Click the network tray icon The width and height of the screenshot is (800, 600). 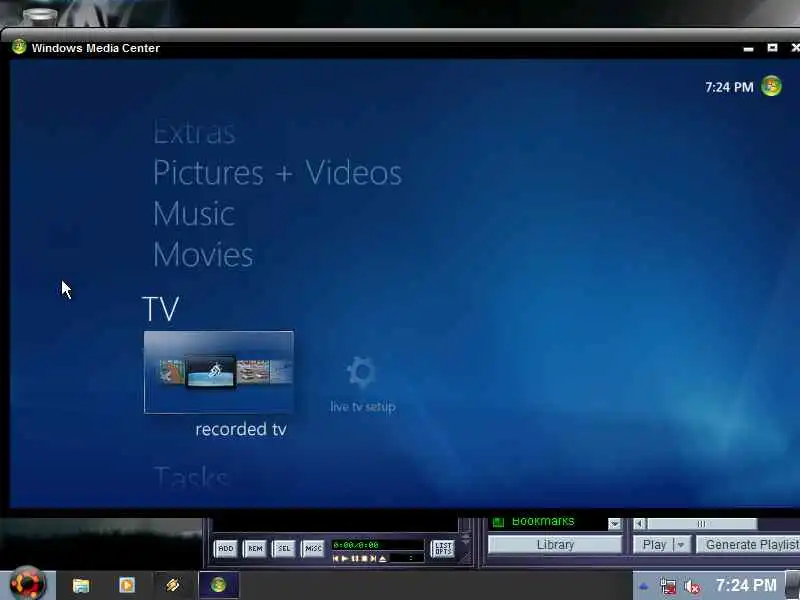(x=668, y=586)
